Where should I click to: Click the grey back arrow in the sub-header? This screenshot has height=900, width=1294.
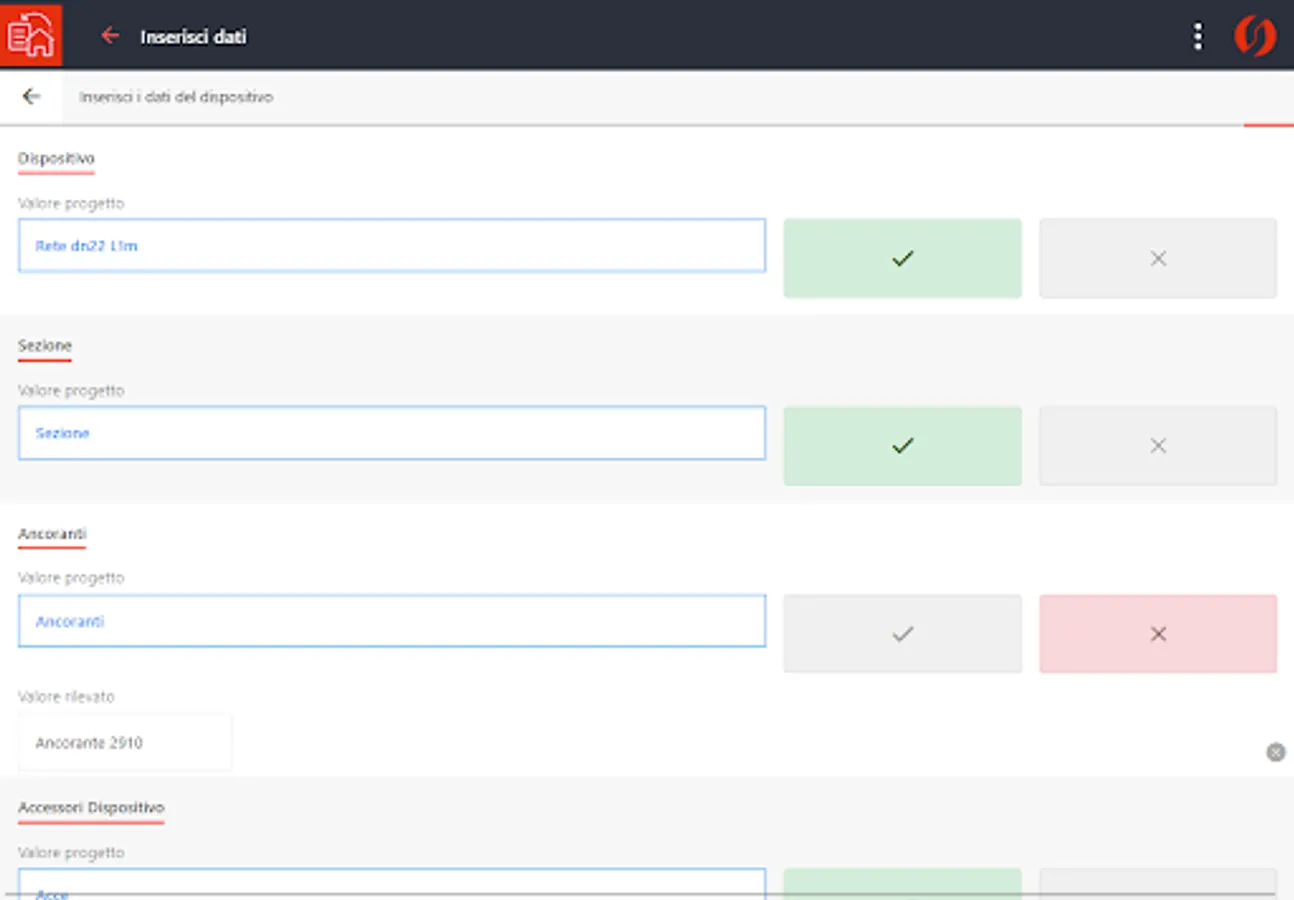point(31,96)
